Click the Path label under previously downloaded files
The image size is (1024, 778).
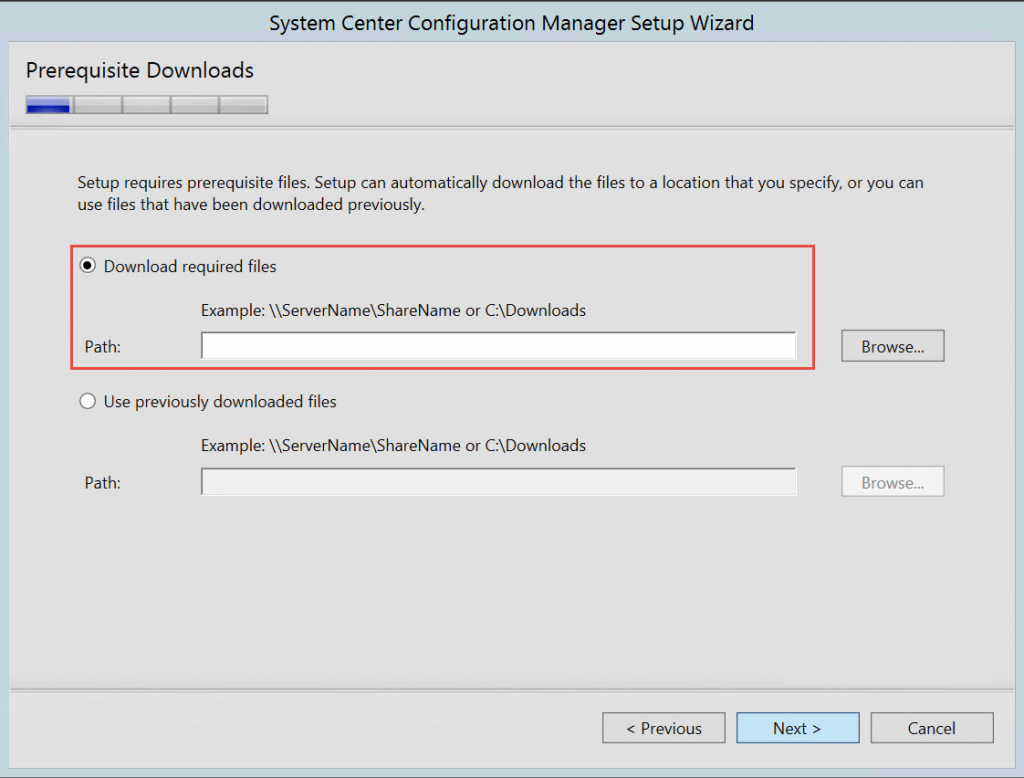pos(102,483)
